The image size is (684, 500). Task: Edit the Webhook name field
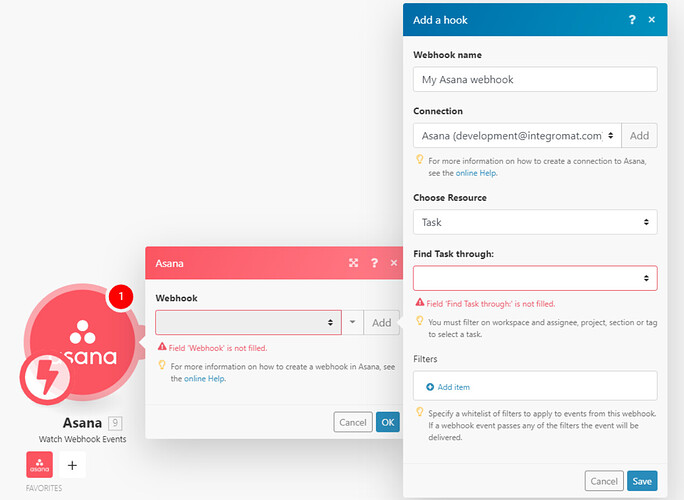(535, 79)
